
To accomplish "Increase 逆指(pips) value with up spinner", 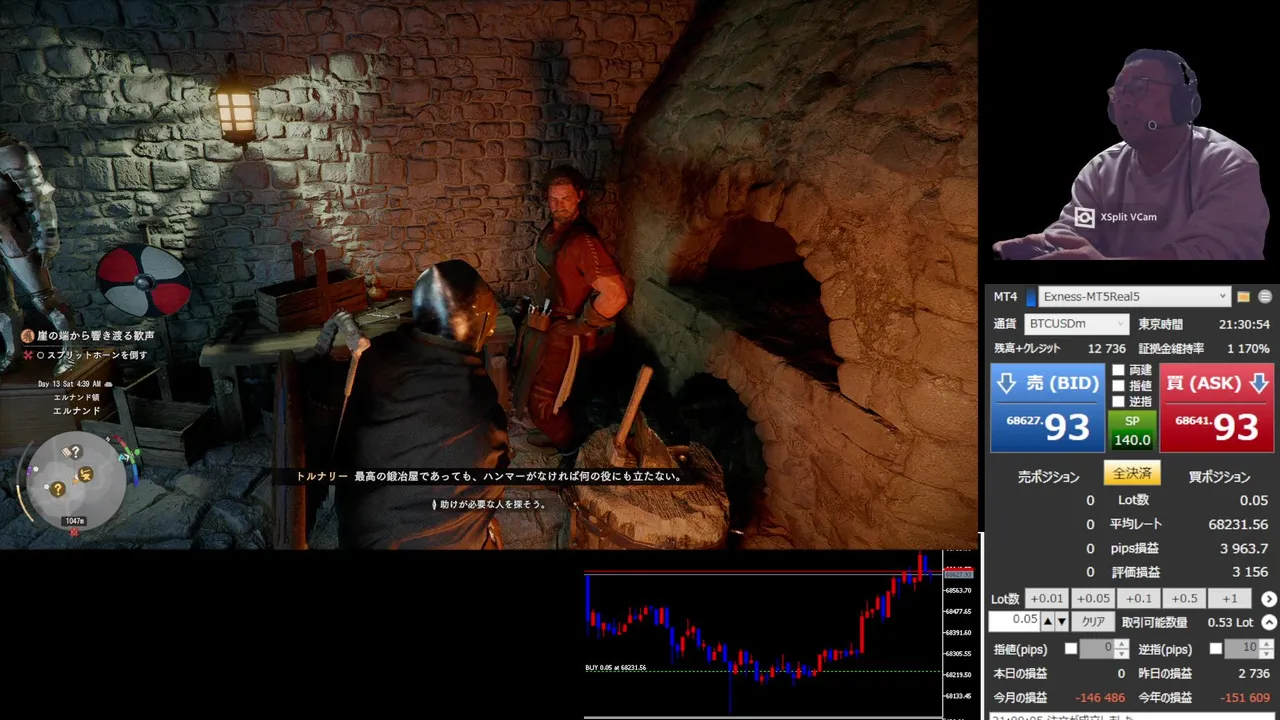I will (1265, 645).
